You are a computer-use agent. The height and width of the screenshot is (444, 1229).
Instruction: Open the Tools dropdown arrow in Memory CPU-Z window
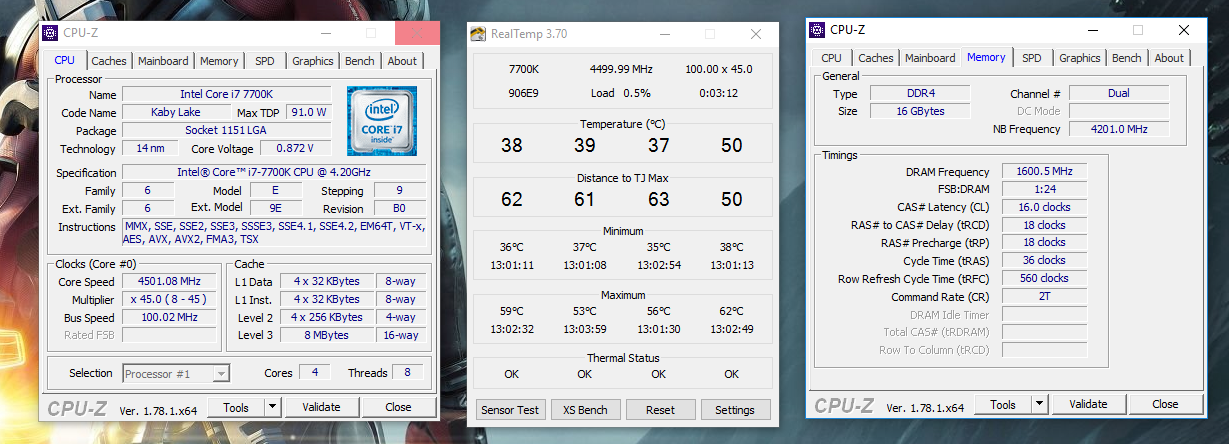1039,404
